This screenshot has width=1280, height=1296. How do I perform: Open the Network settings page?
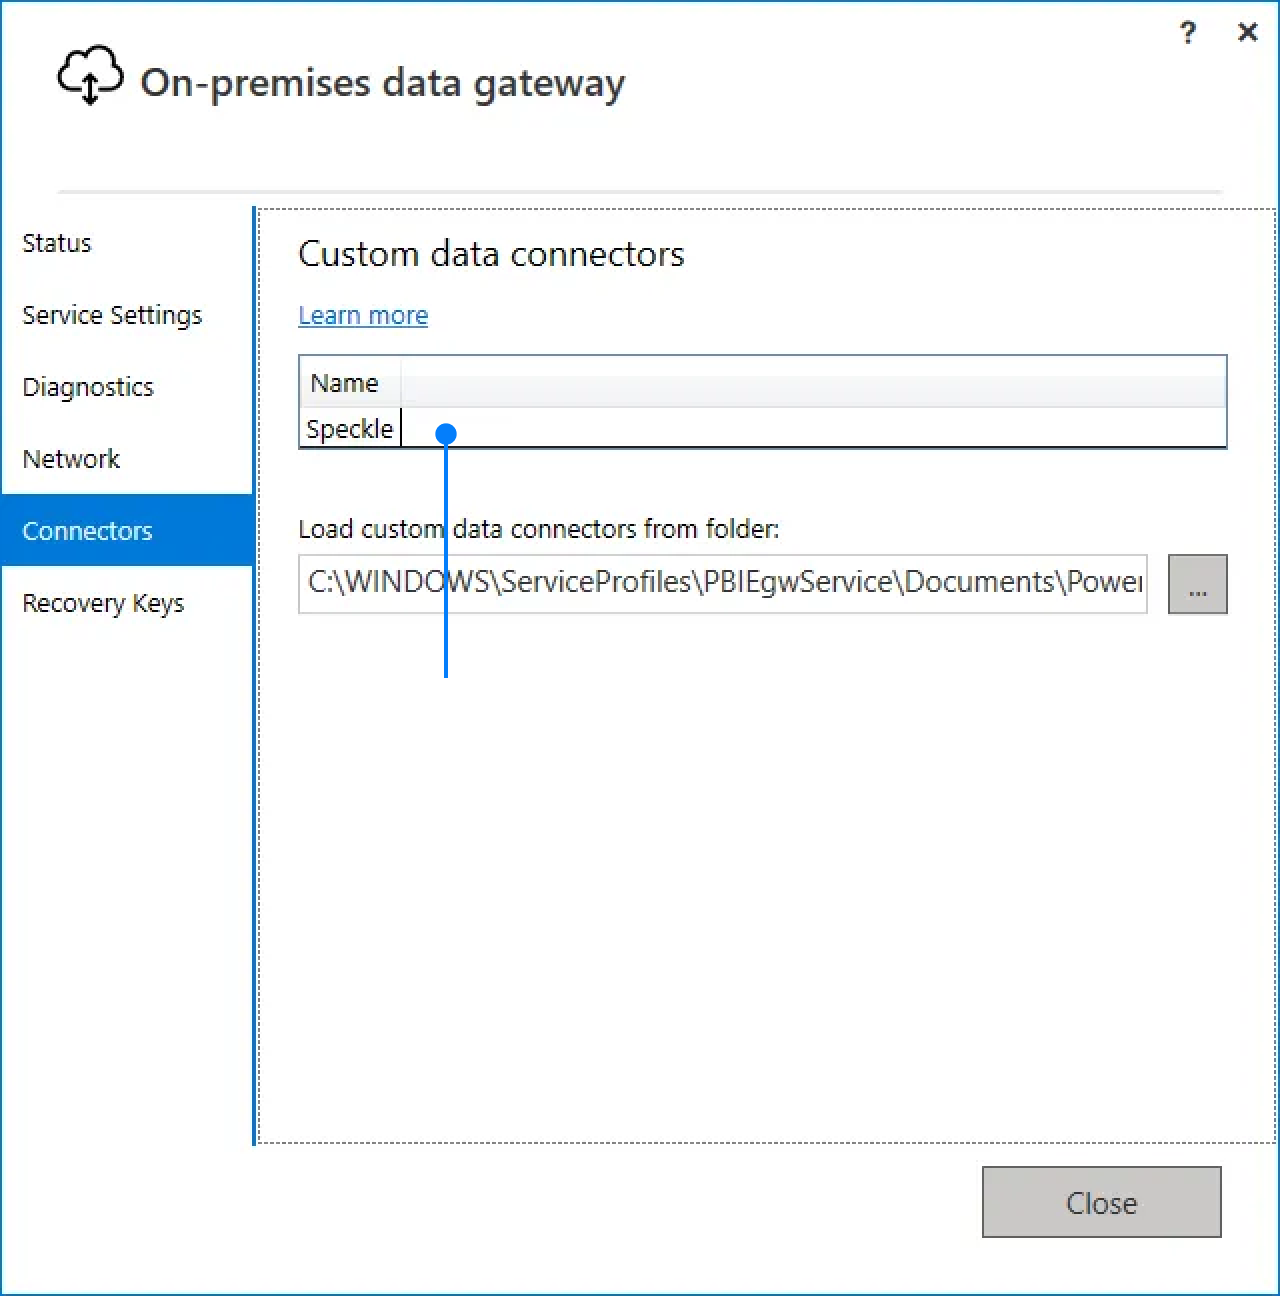71,459
